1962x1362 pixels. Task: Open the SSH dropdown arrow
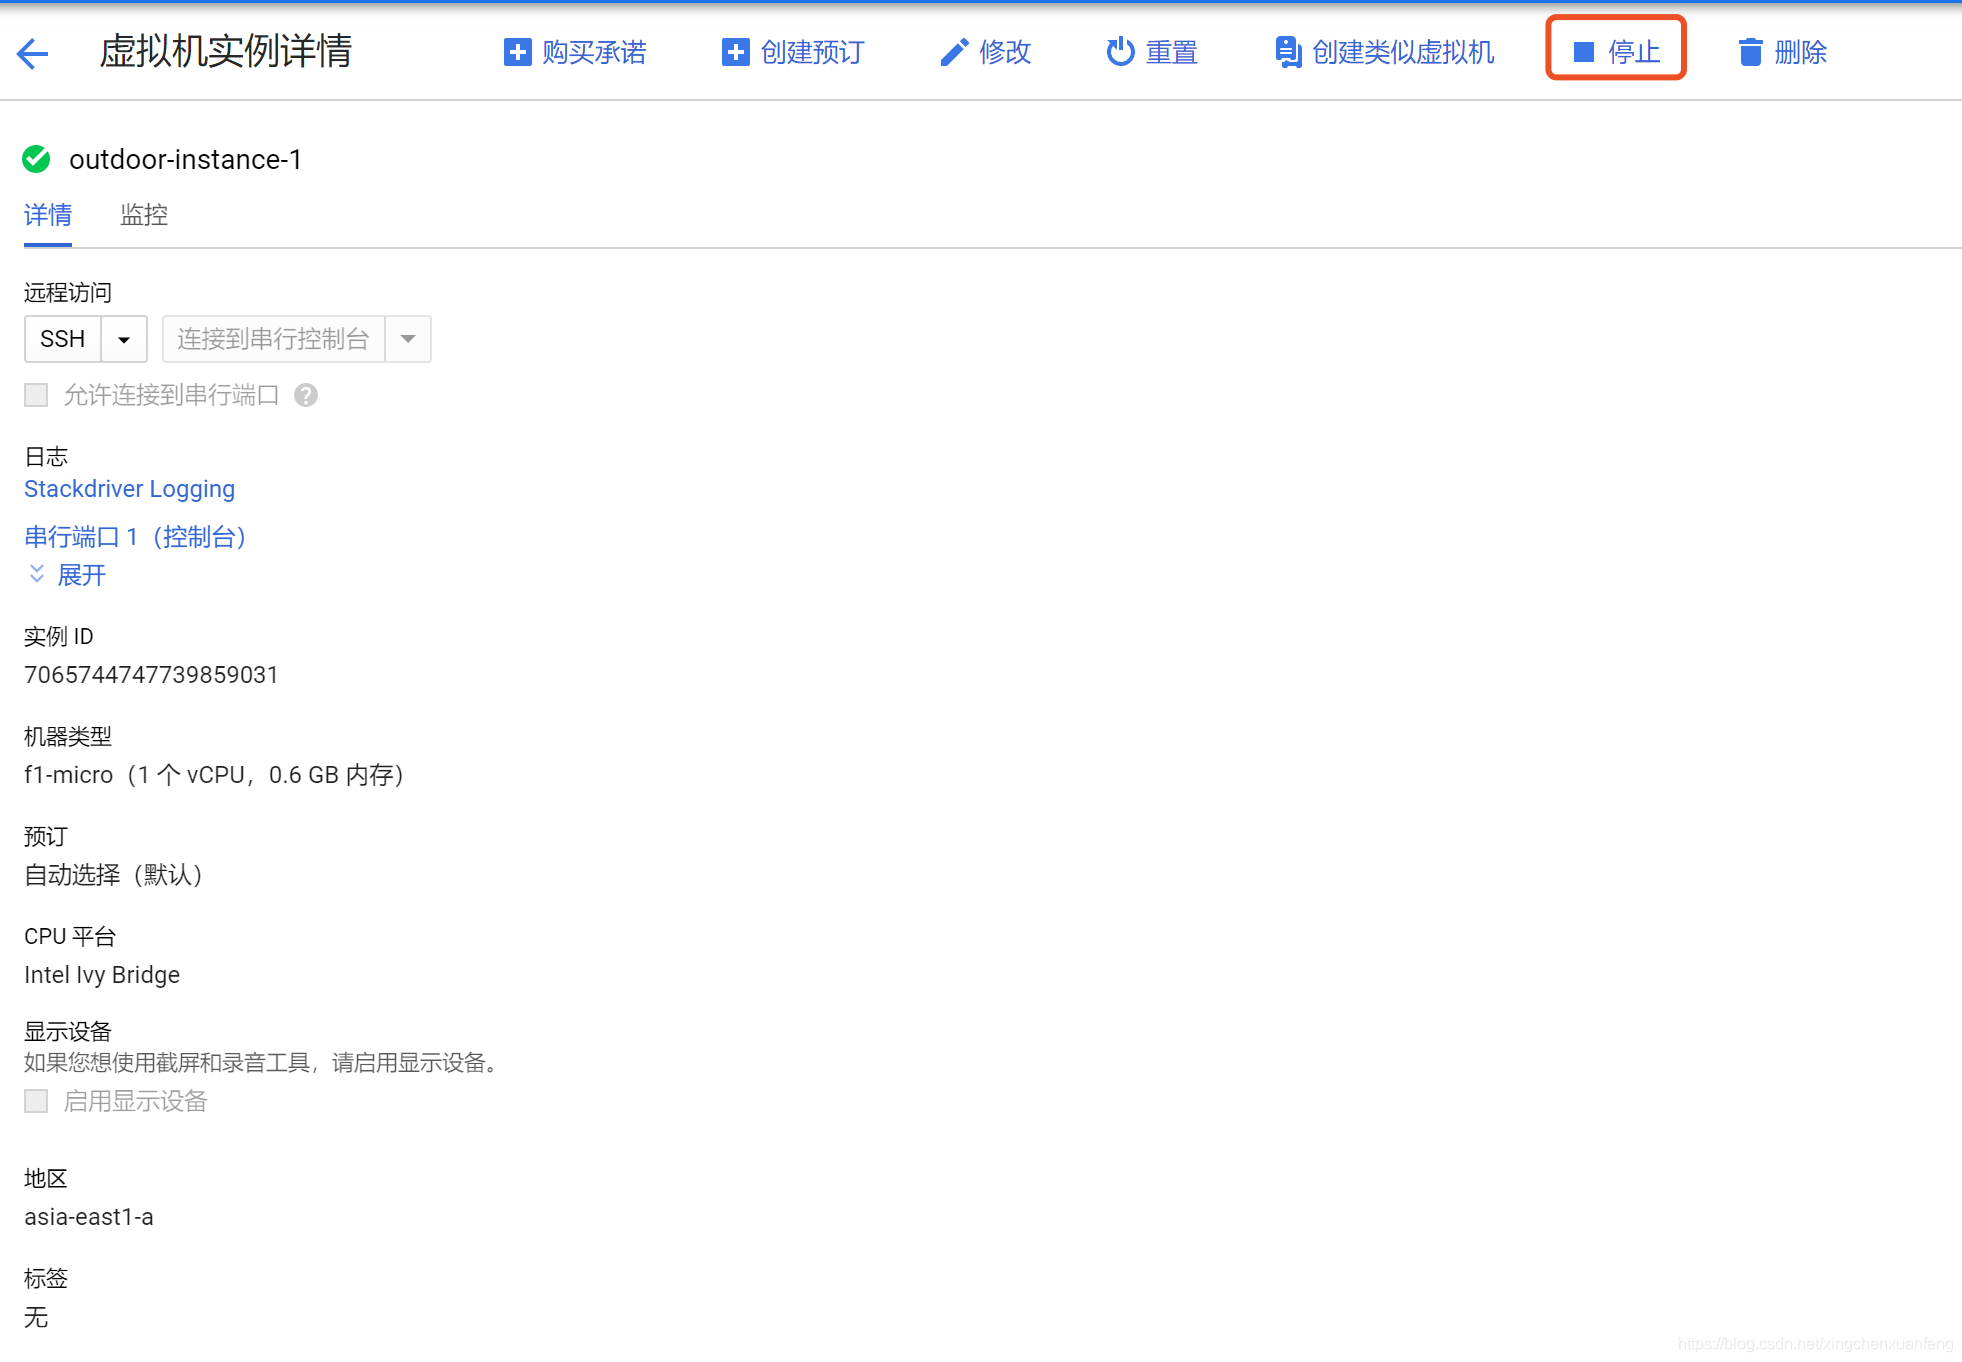(x=124, y=339)
